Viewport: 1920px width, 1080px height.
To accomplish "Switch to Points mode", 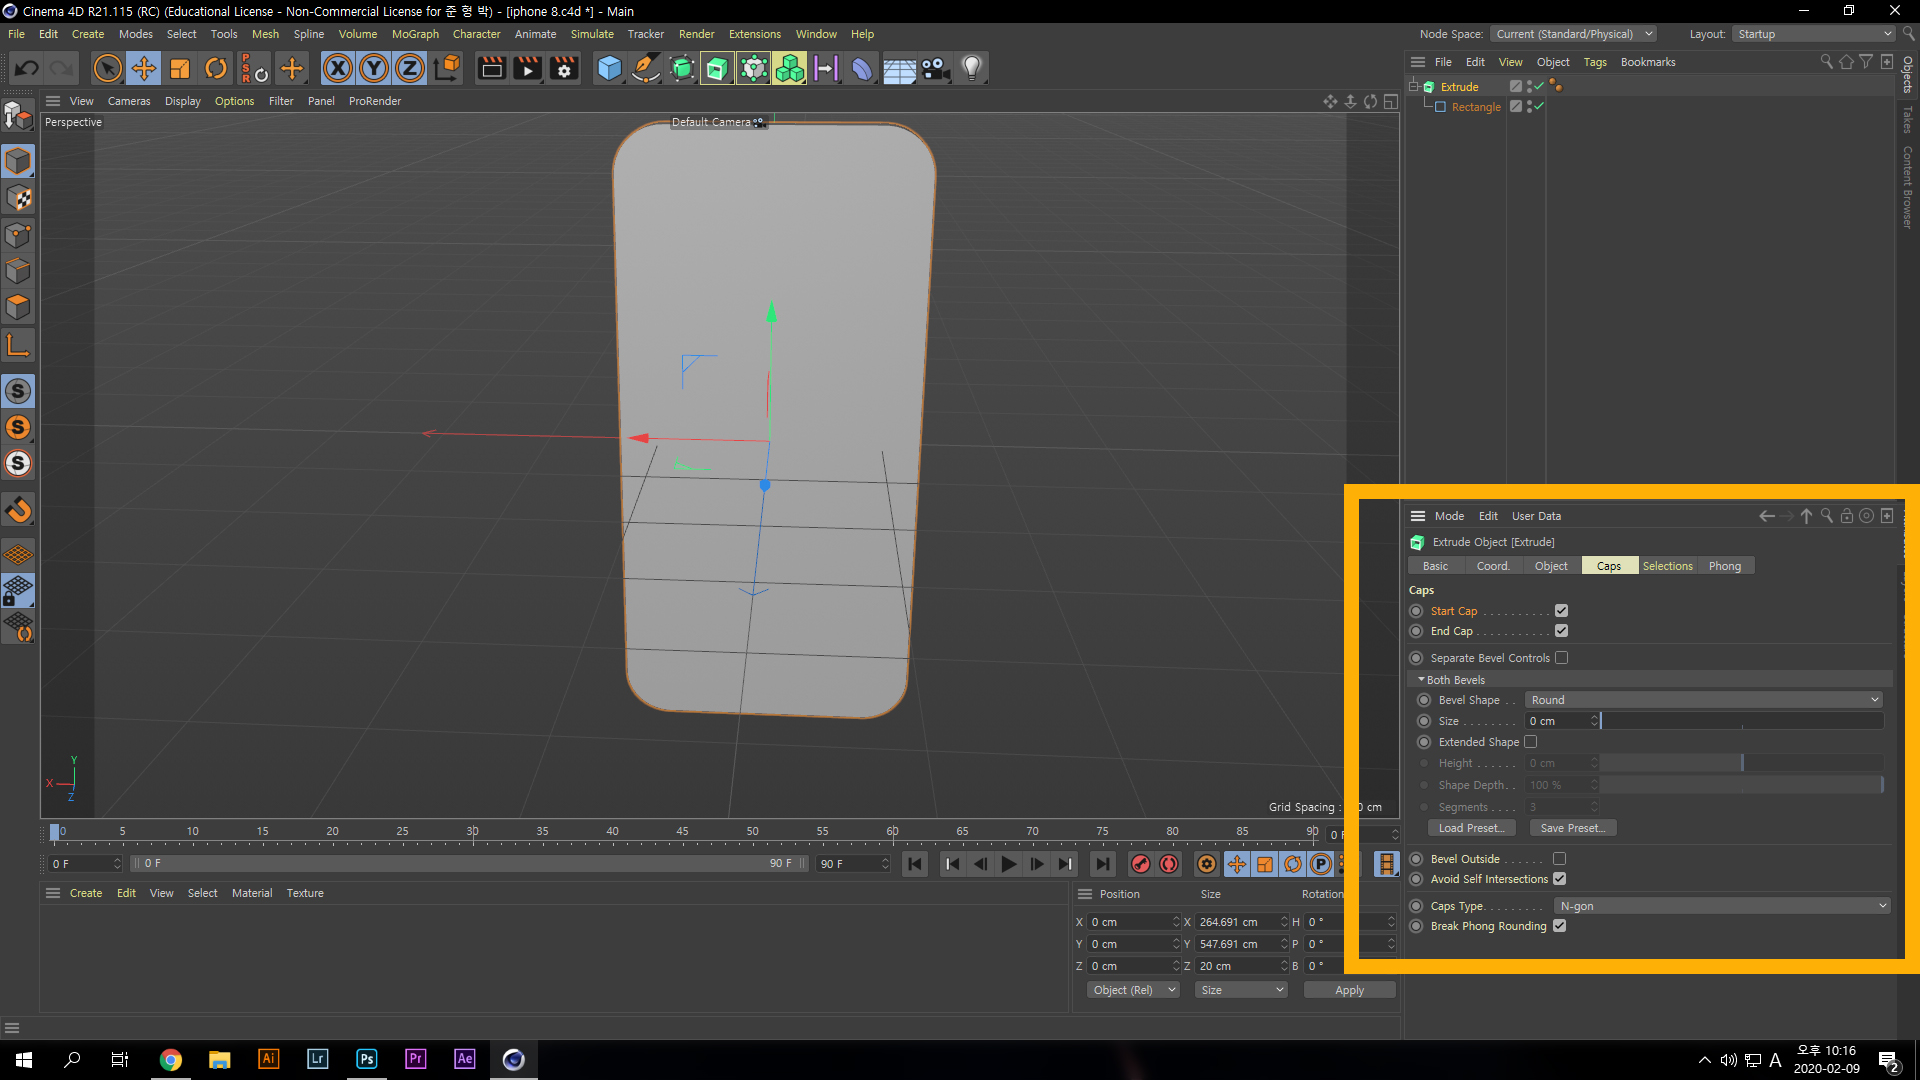I will pyautogui.click(x=18, y=235).
